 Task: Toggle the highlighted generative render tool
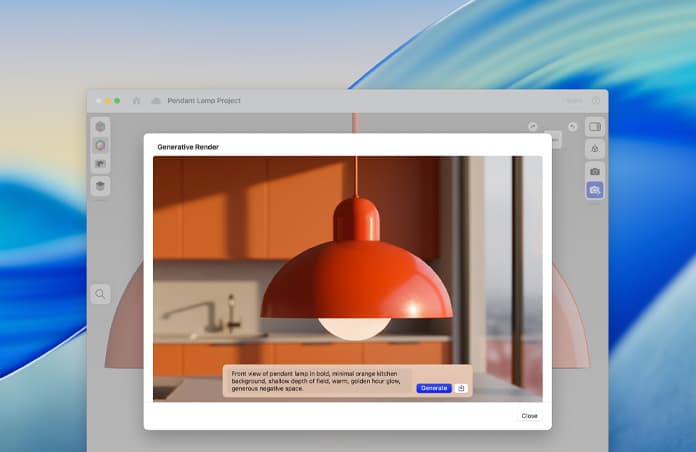595,190
